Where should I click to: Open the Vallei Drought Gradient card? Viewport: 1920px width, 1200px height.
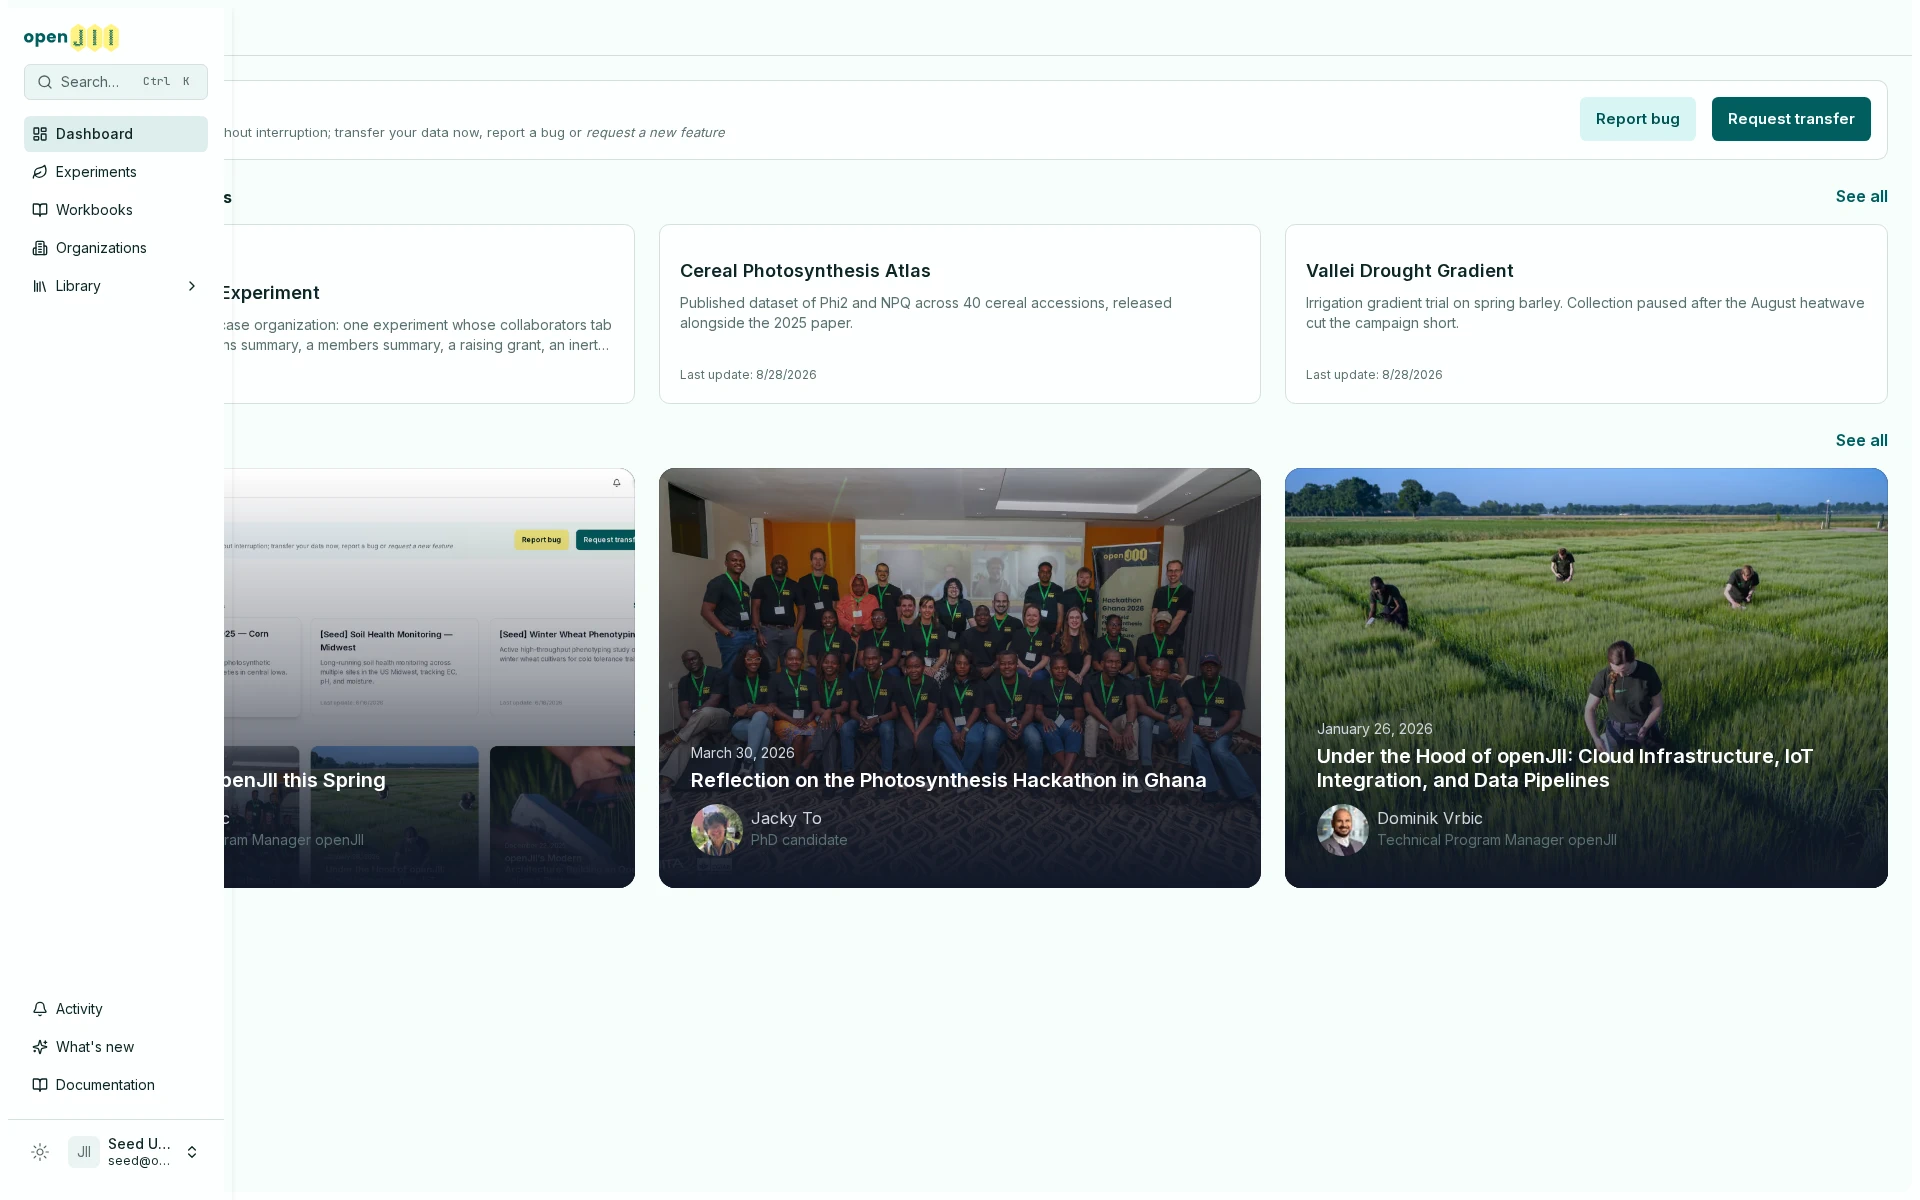[1586, 314]
